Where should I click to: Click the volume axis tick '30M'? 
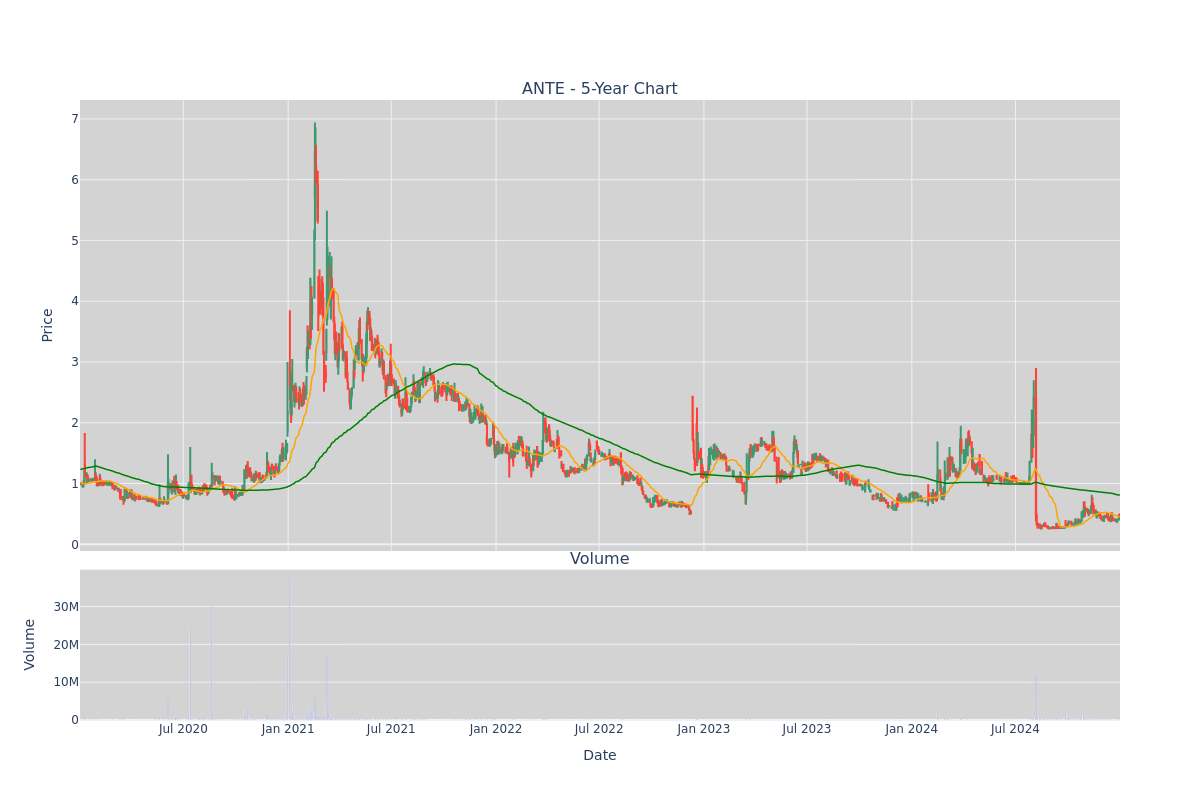[x=66, y=607]
